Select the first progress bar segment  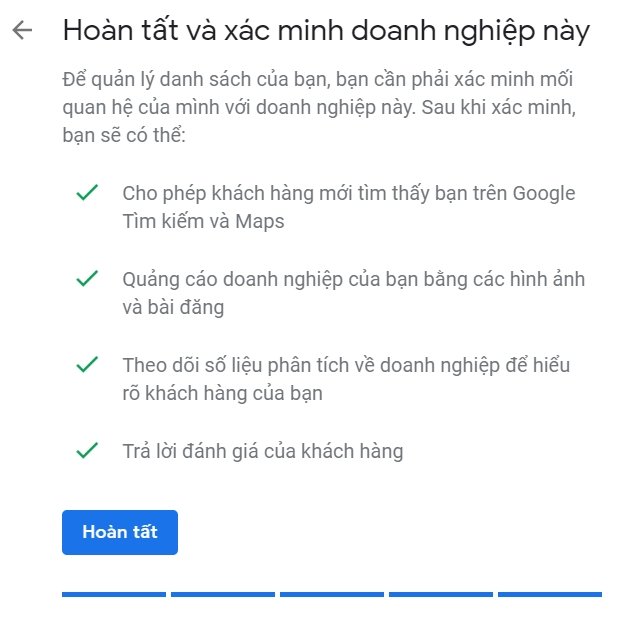point(114,594)
